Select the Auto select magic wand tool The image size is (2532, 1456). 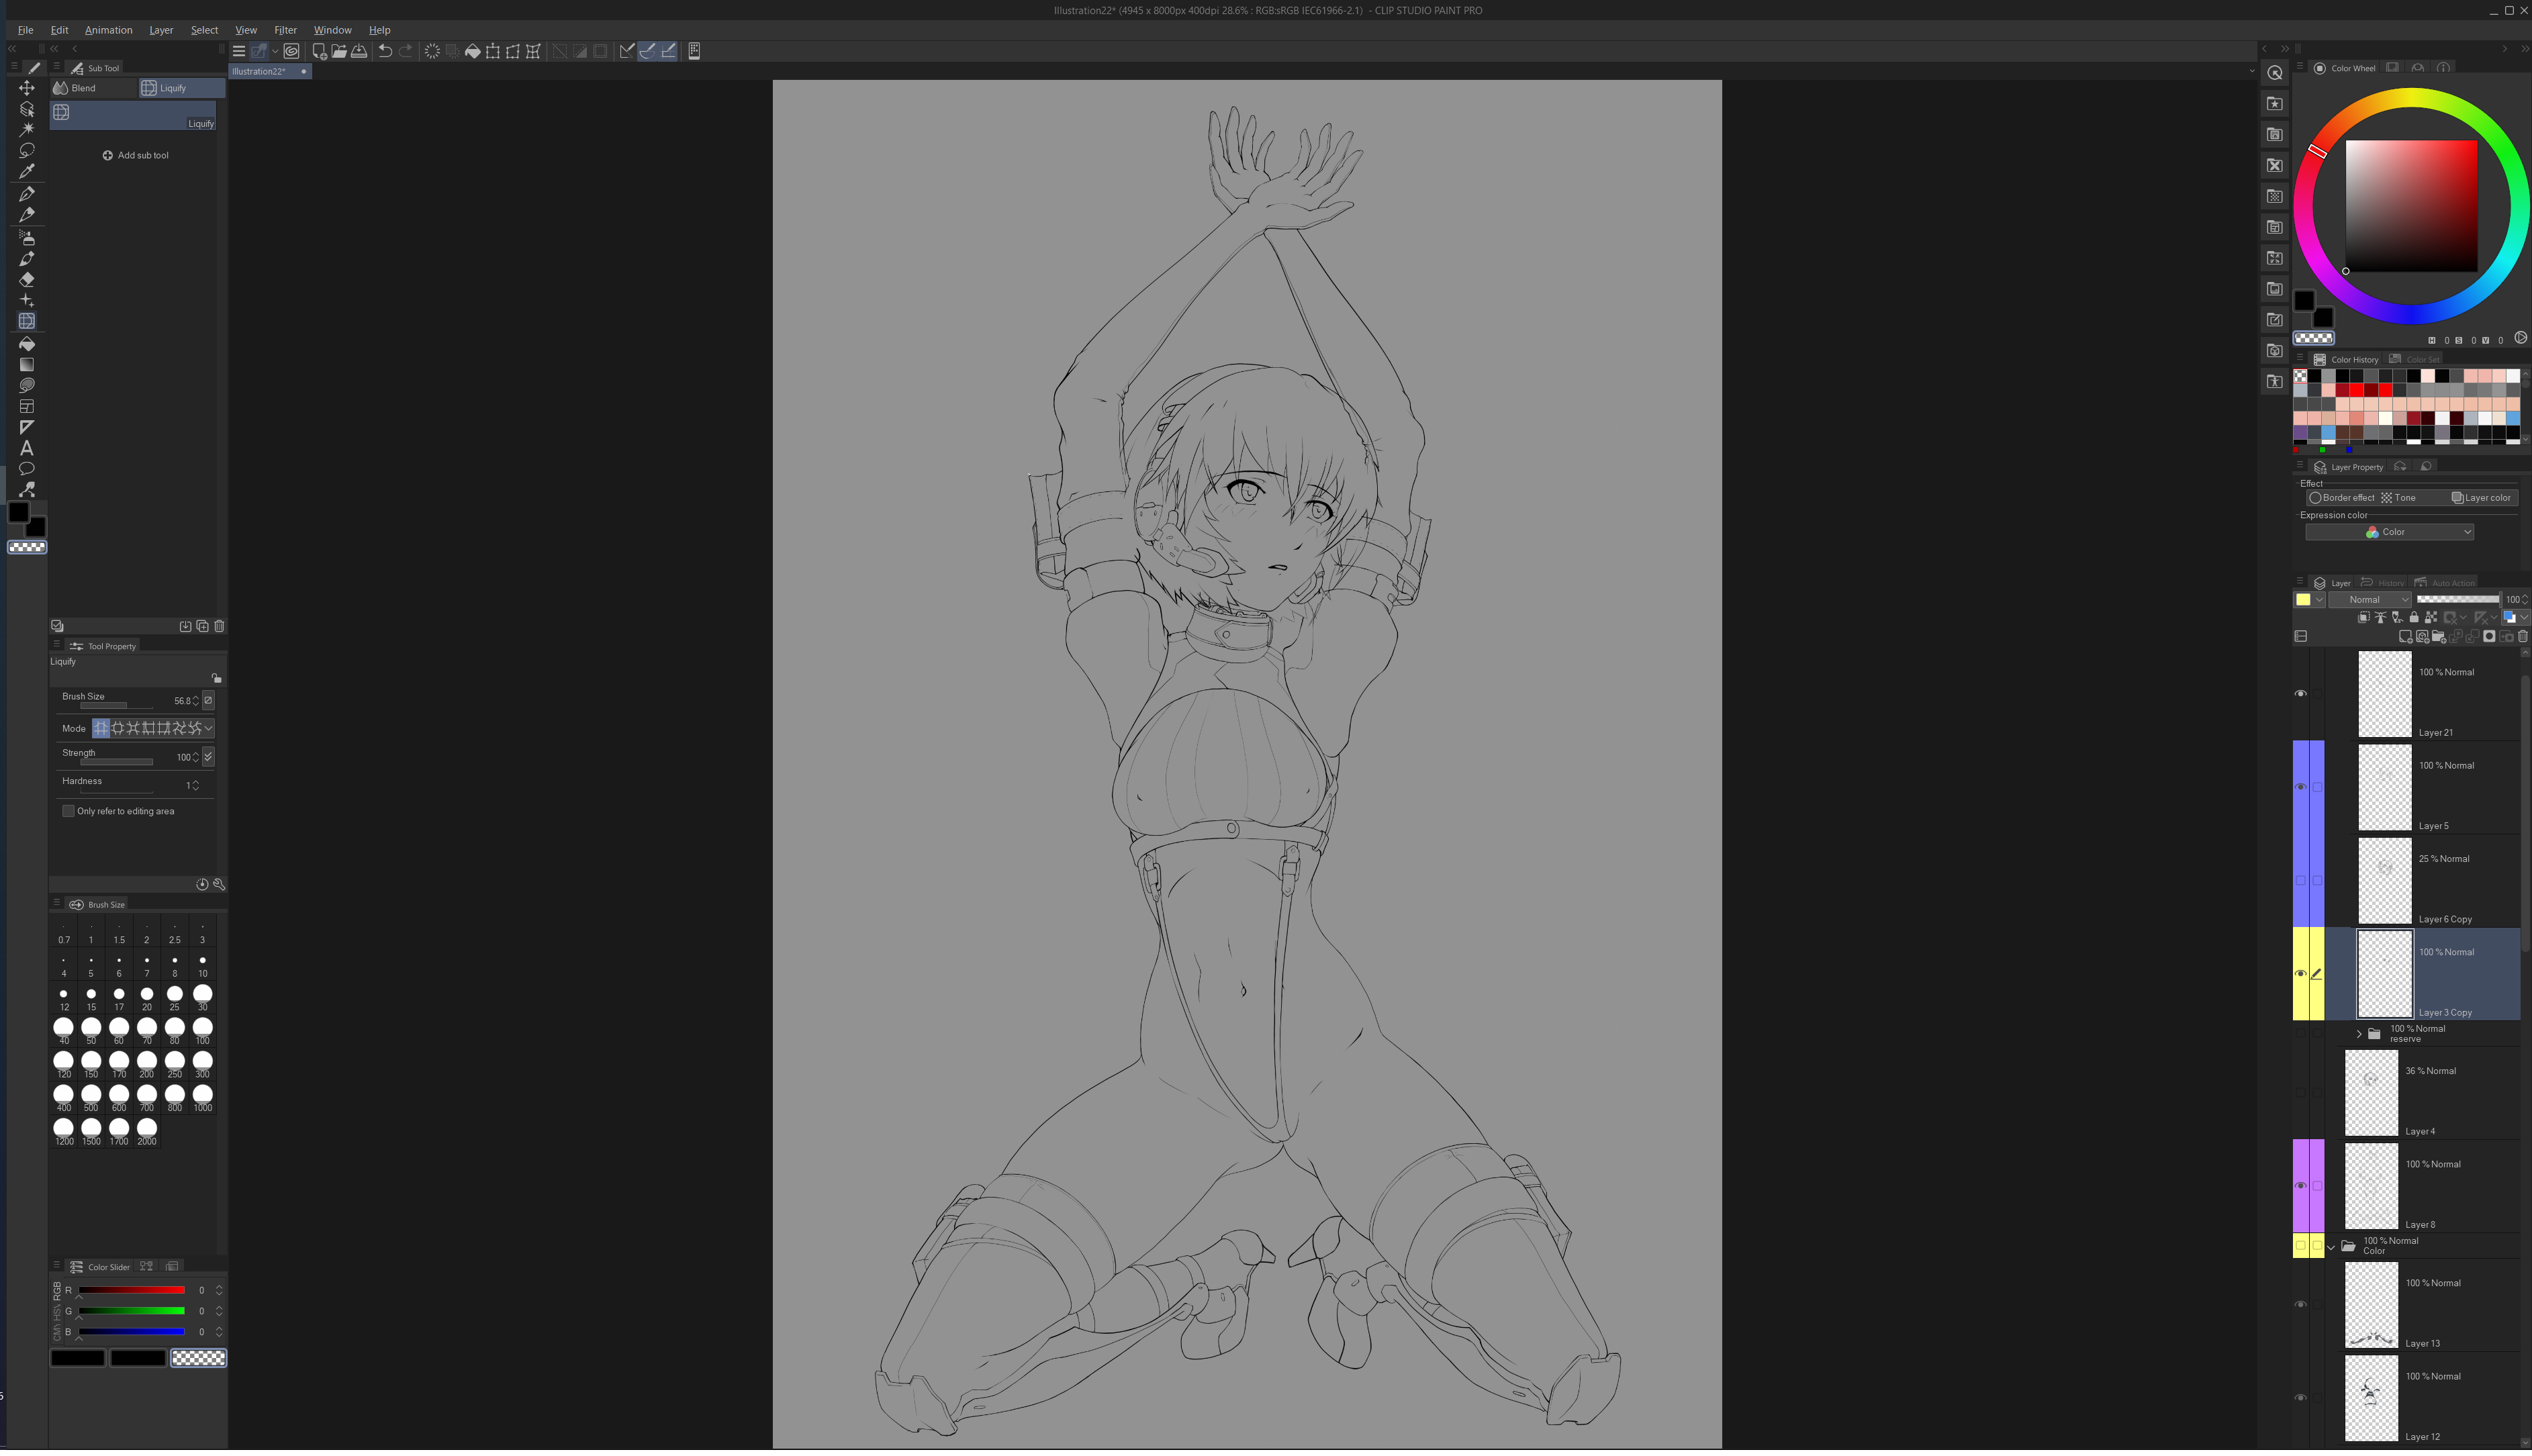27,129
